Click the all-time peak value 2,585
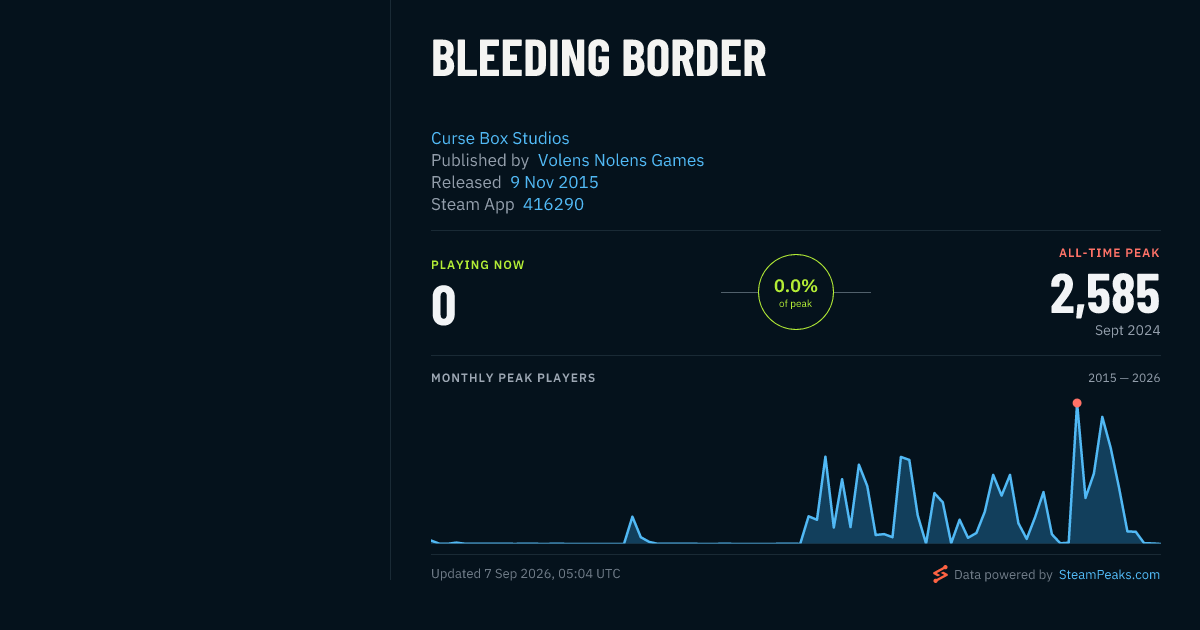 (1105, 295)
